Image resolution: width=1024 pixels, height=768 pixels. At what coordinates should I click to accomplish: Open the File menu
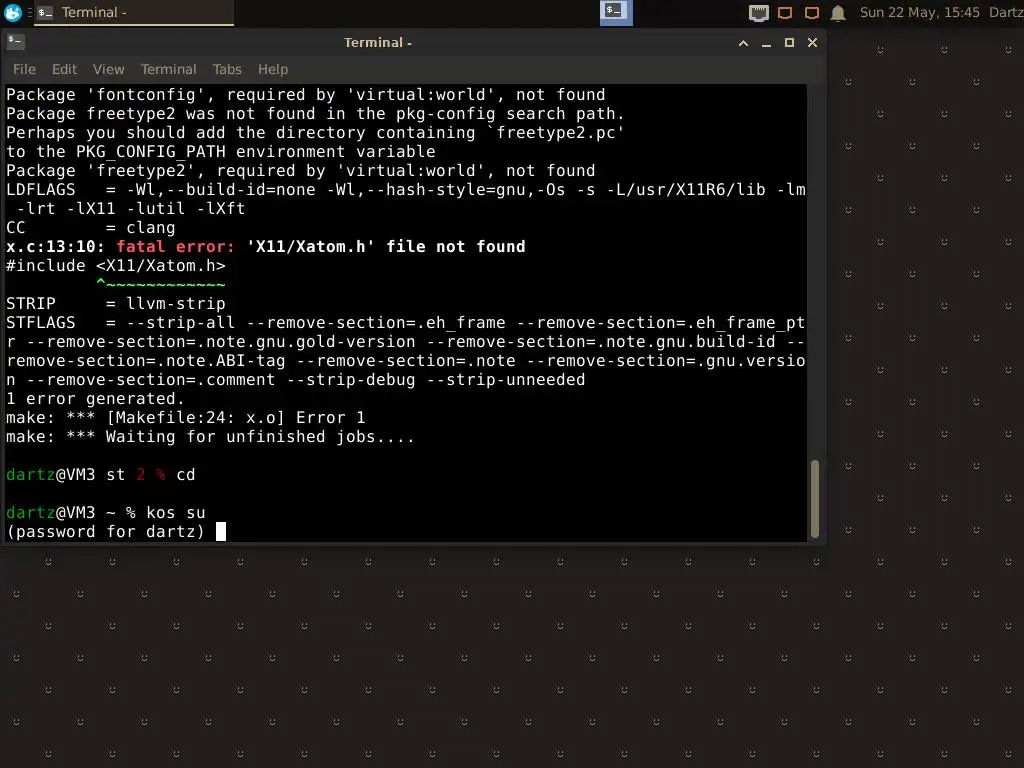click(x=24, y=69)
